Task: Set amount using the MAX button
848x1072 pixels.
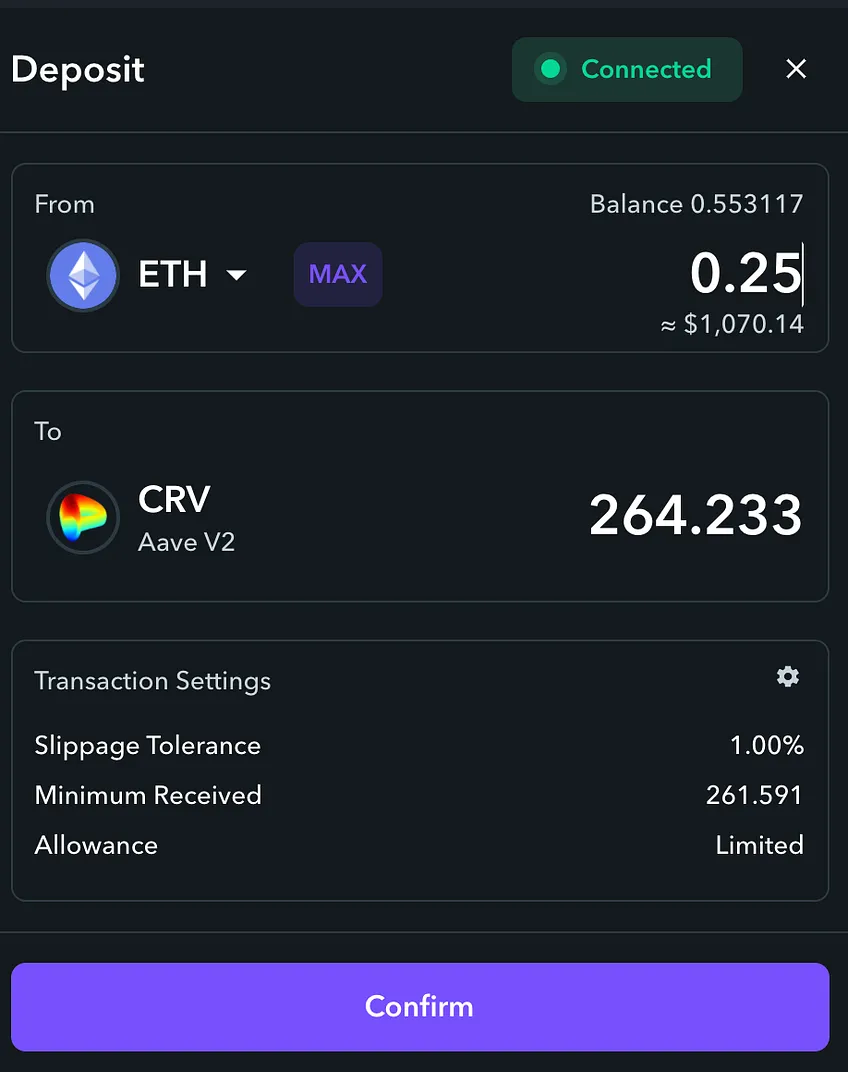Action: [338, 274]
